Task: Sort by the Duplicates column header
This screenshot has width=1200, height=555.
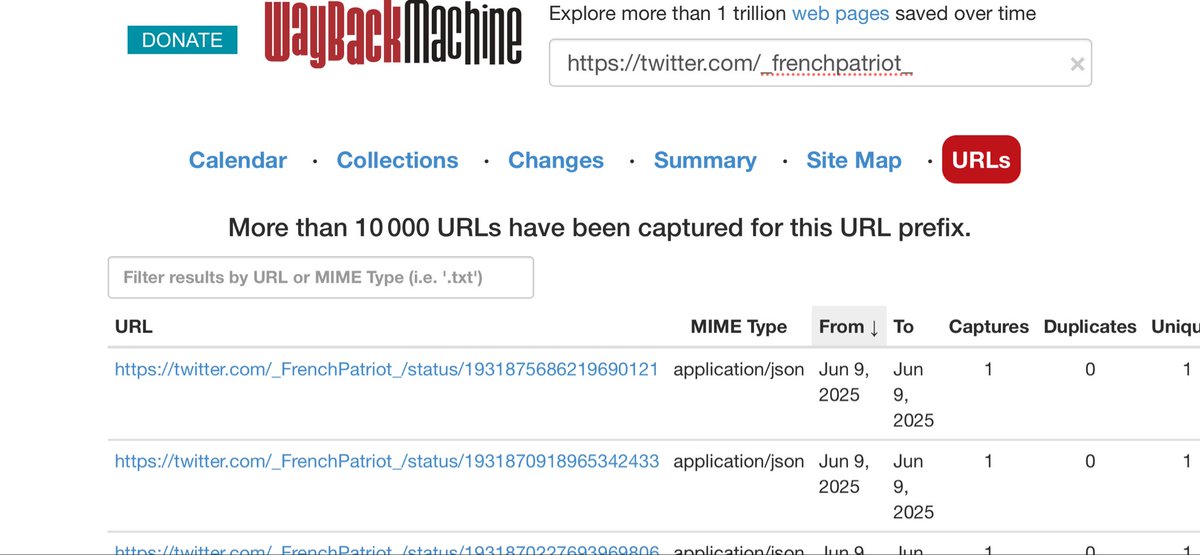Action: (x=1090, y=327)
